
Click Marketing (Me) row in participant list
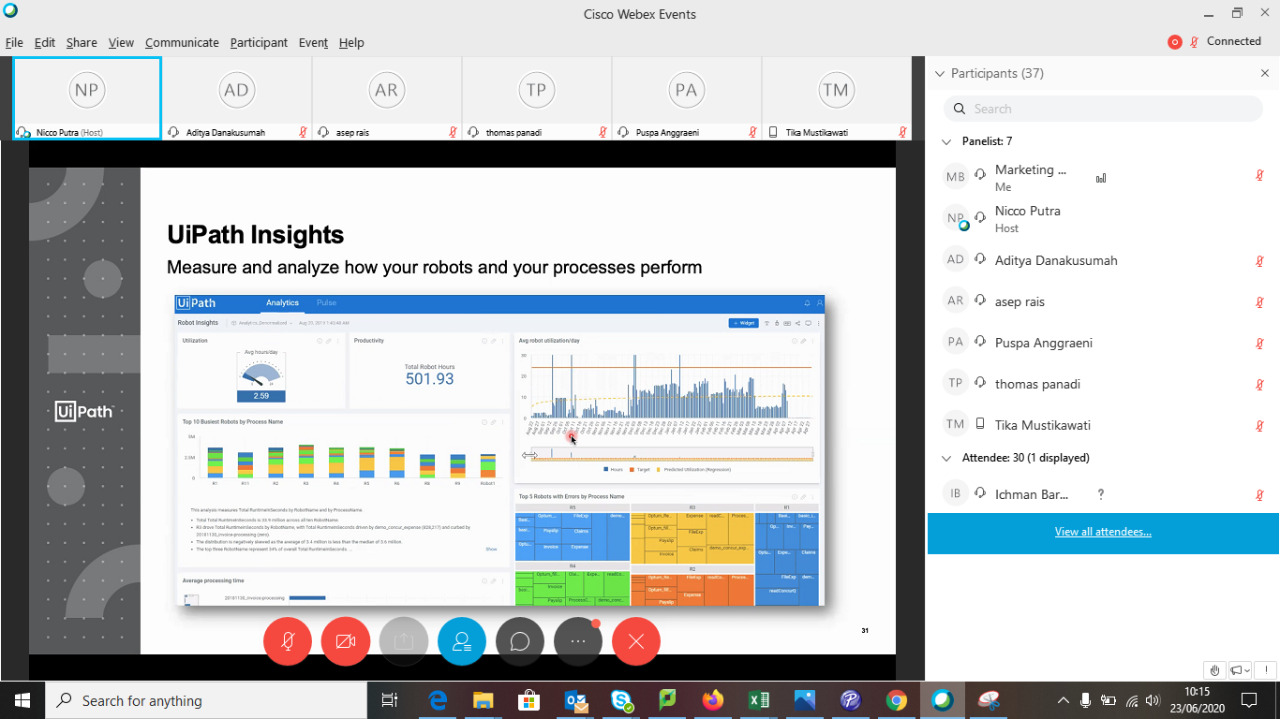click(x=1103, y=178)
